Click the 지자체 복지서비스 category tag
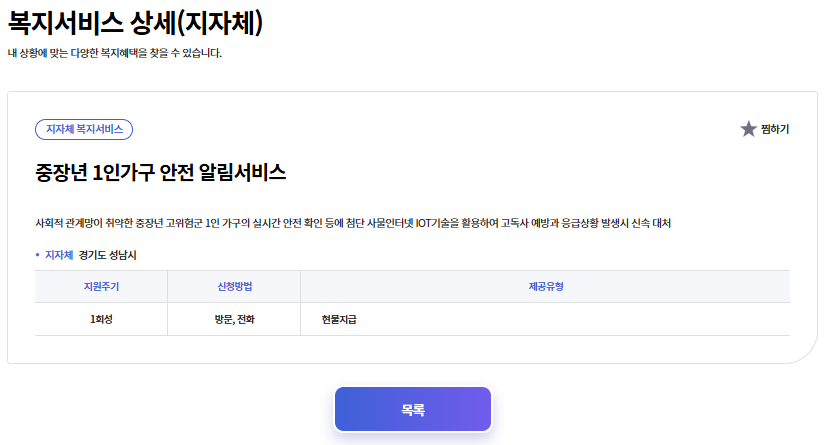This screenshot has width=829, height=445. pos(84,129)
